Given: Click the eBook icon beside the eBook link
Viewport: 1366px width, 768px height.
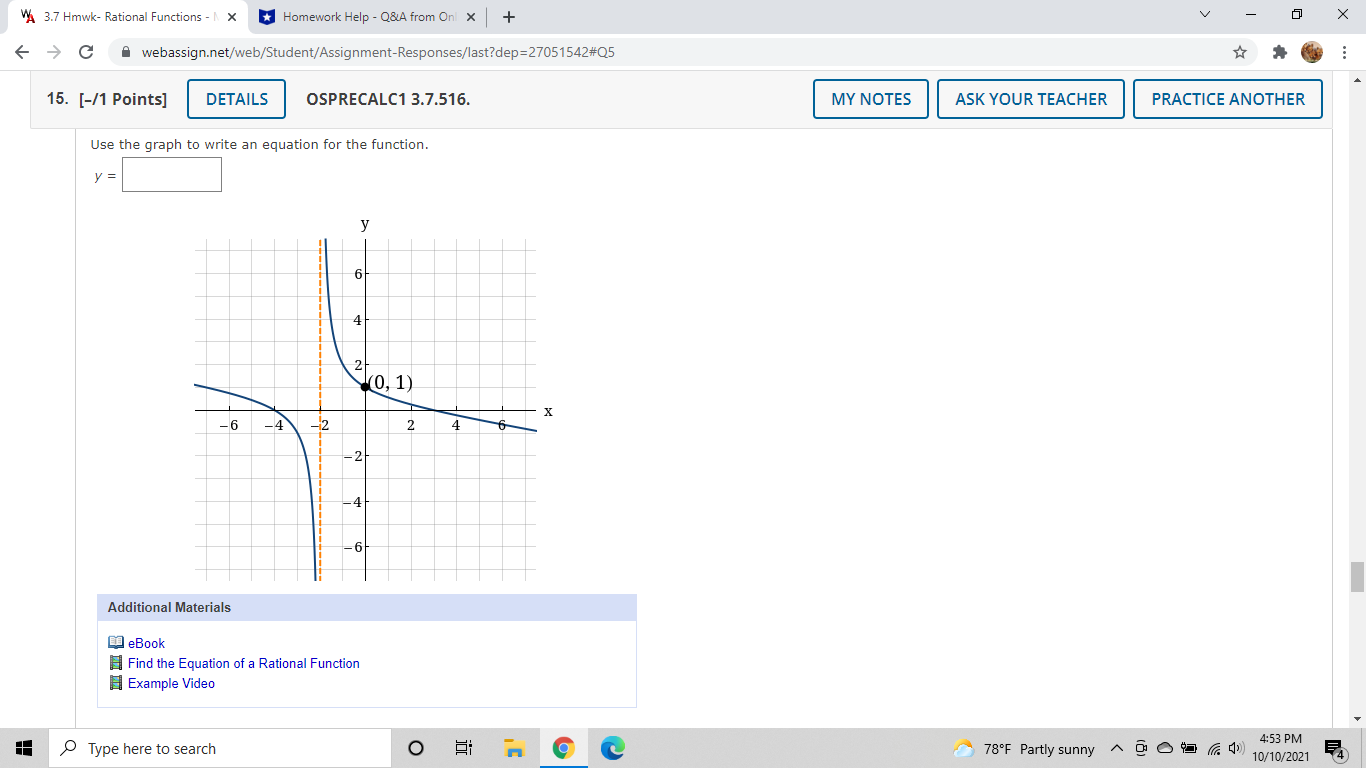Looking at the screenshot, I should click(114, 643).
